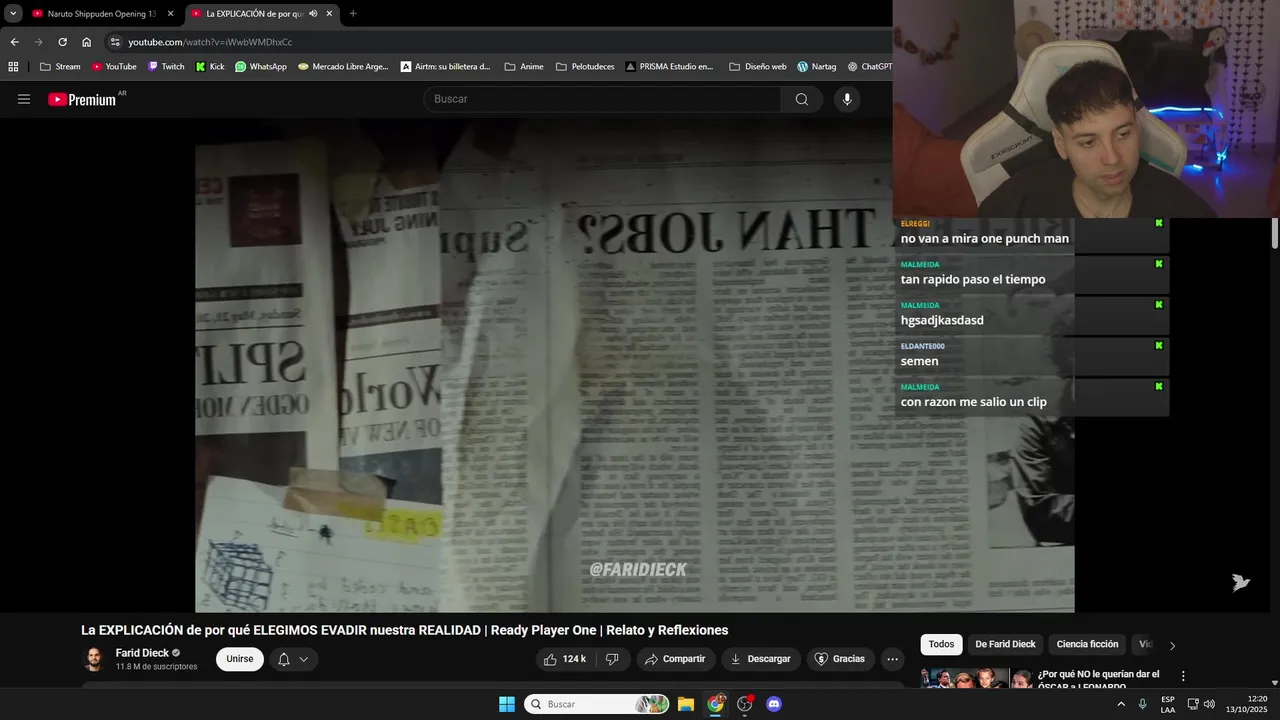
Task: Open the Nartag bookmark
Action: tap(816, 67)
